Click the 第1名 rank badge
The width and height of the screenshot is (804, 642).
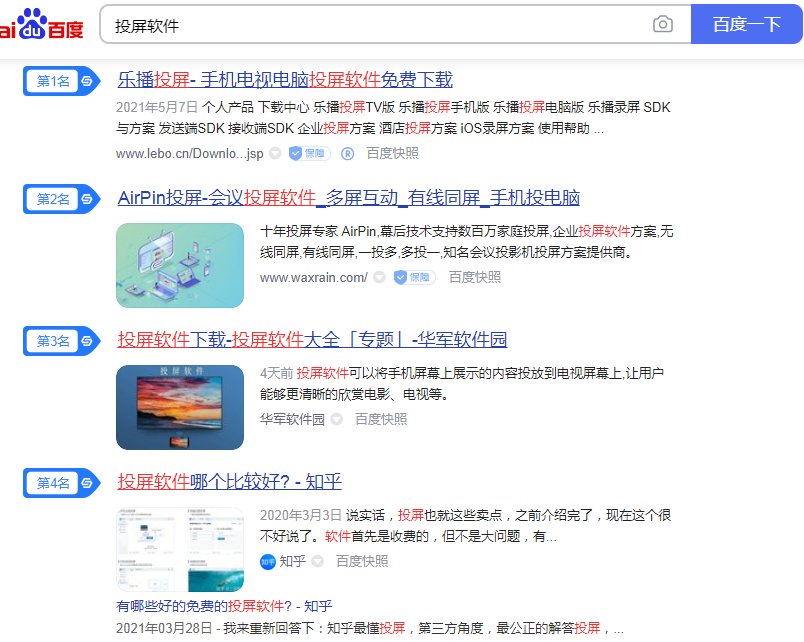(61, 81)
